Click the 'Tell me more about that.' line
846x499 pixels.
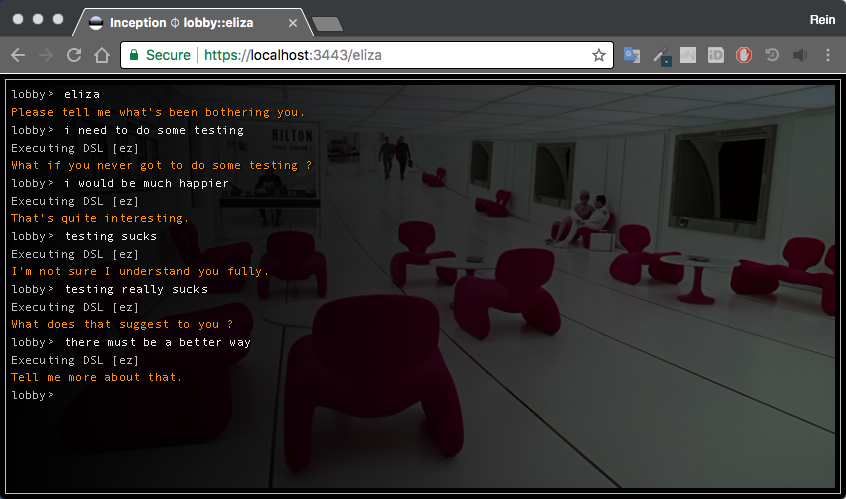coord(97,377)
